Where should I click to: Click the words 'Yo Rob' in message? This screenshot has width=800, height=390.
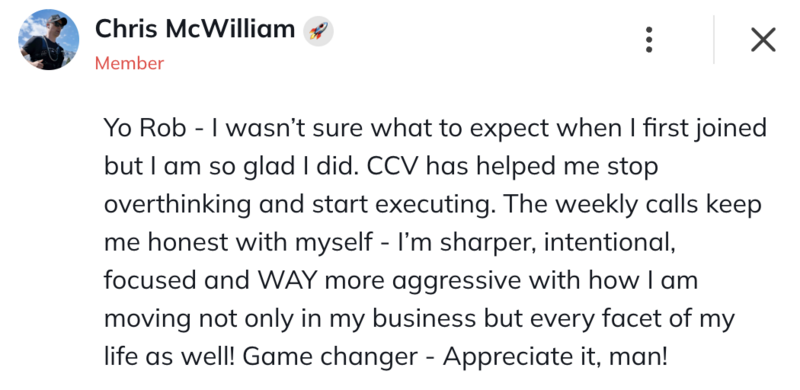[x=145, y=128]
